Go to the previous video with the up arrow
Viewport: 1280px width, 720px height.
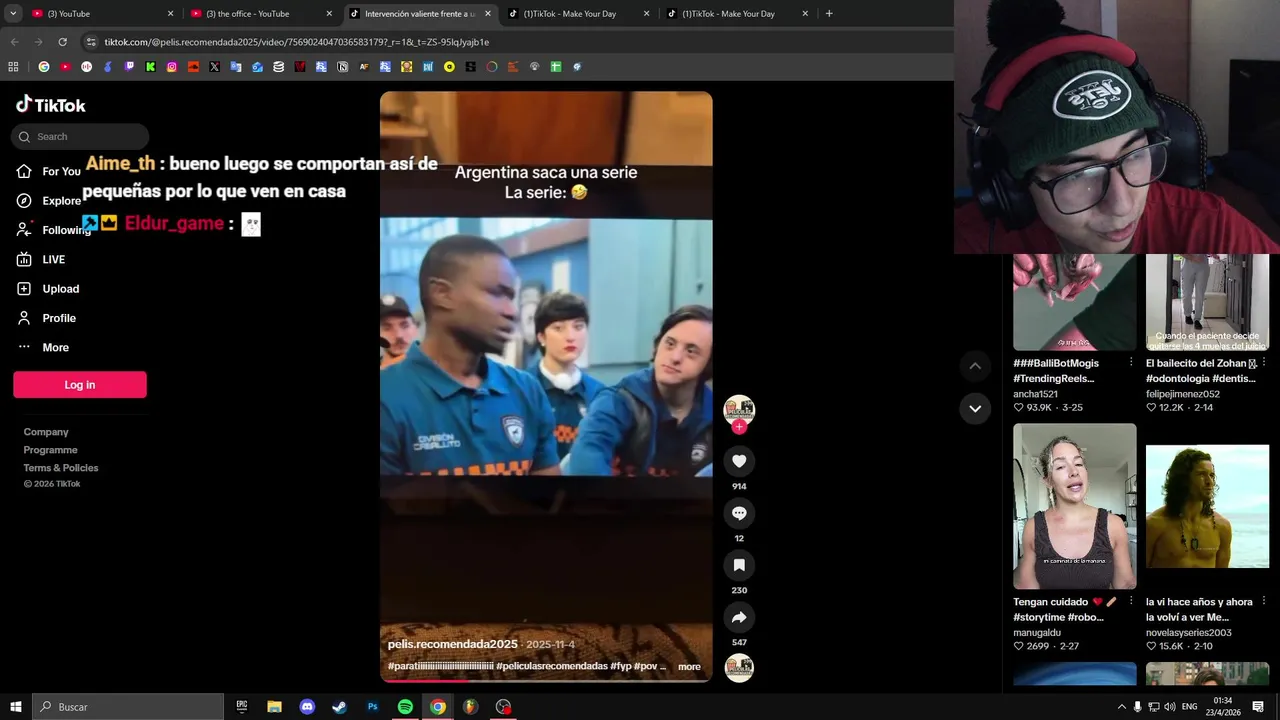point(975,366)
